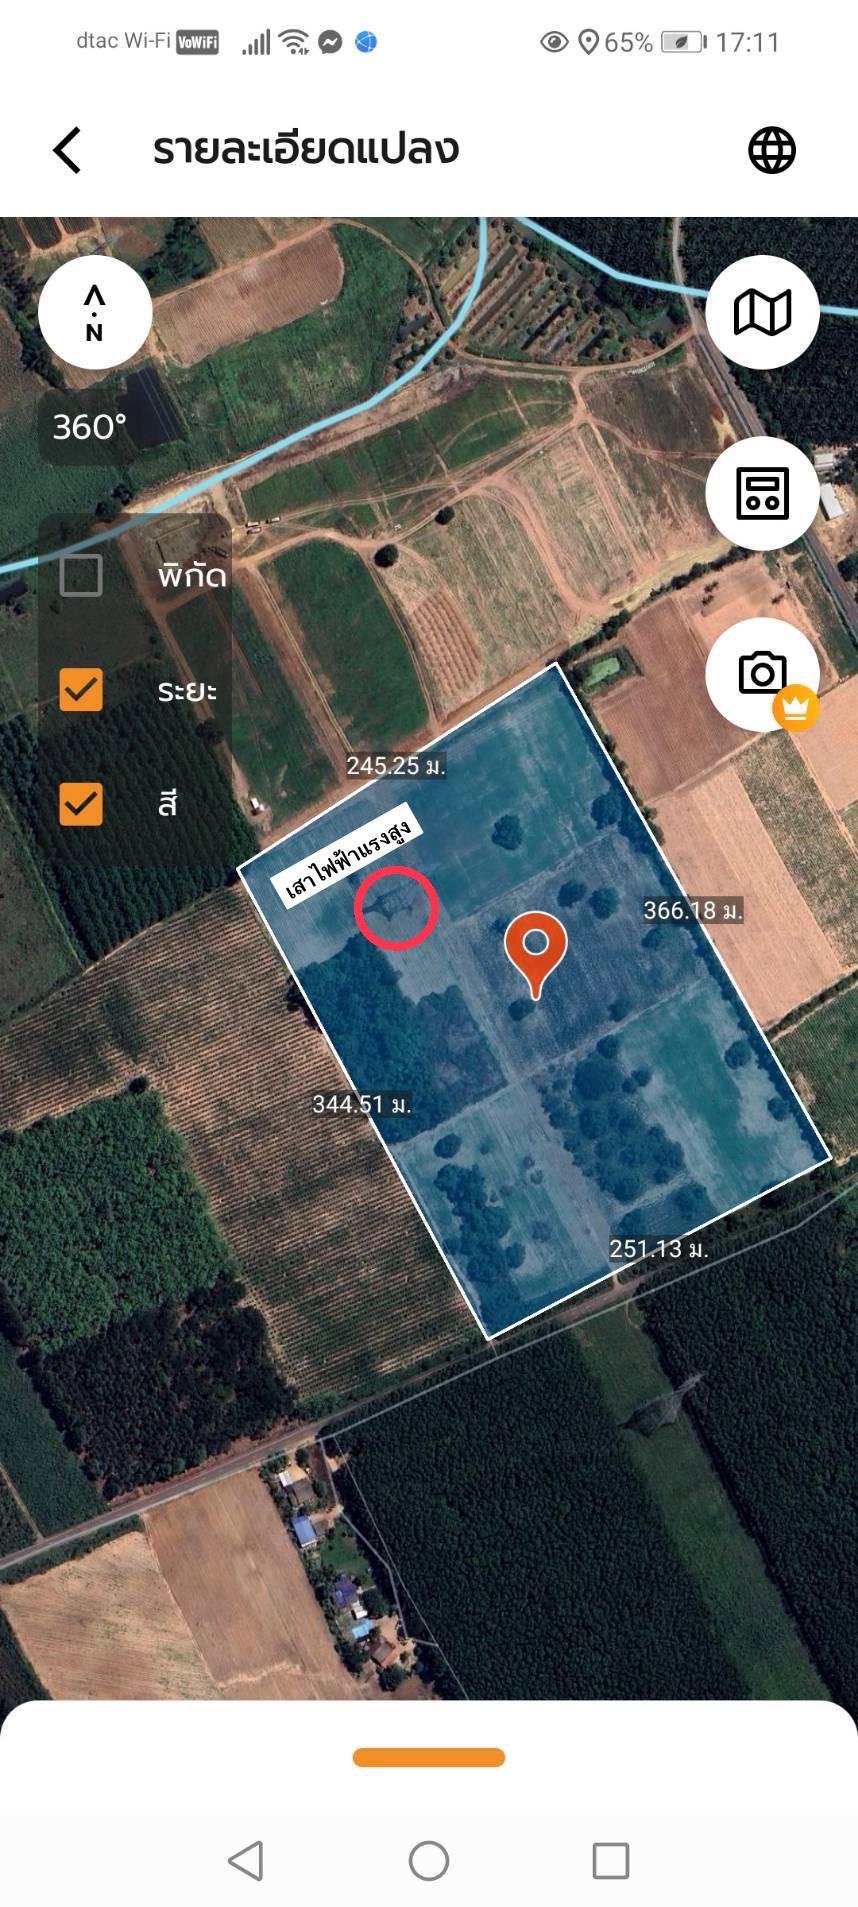
Task: Tap the 366.18 ม. side label
Action: click(693, 911)
